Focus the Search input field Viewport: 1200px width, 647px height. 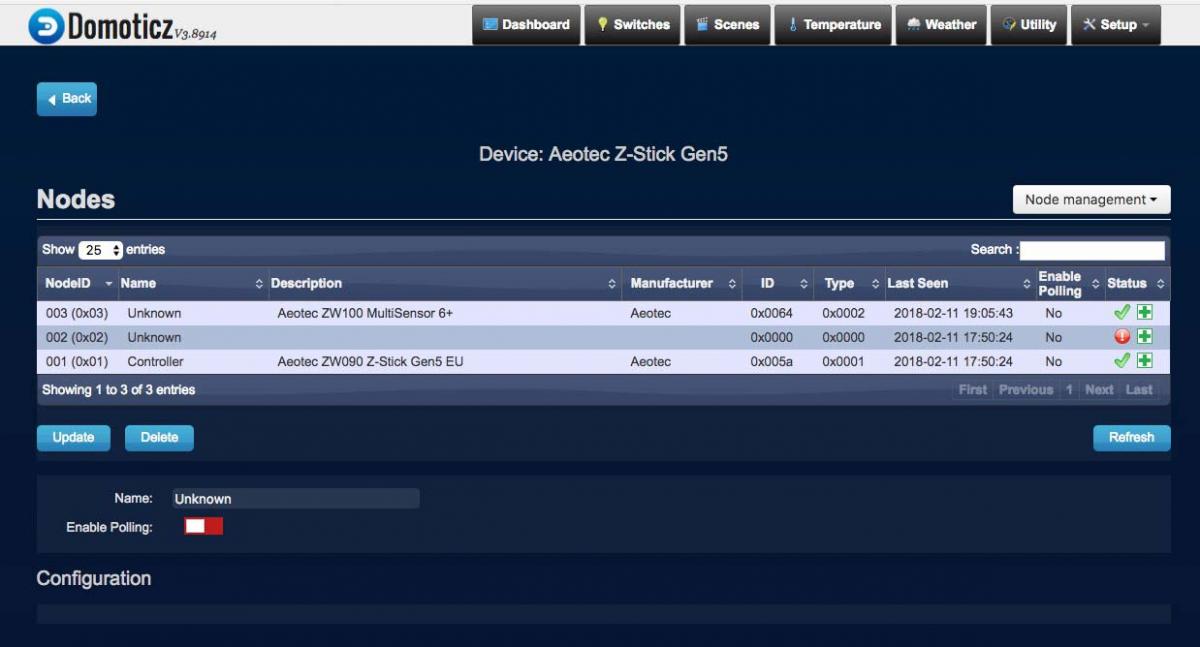tap(1092, 250)
